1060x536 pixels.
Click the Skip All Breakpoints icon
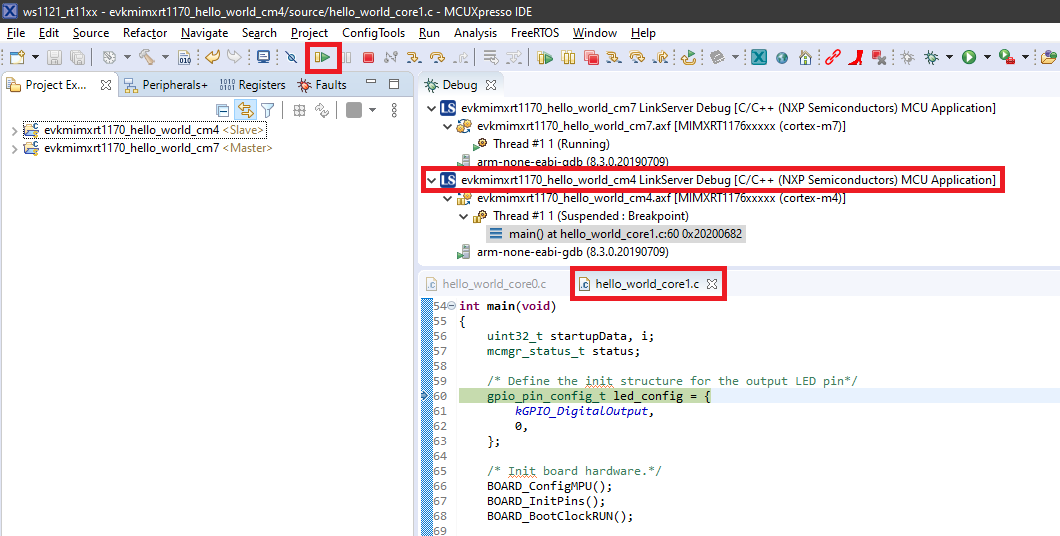[291, 58]
